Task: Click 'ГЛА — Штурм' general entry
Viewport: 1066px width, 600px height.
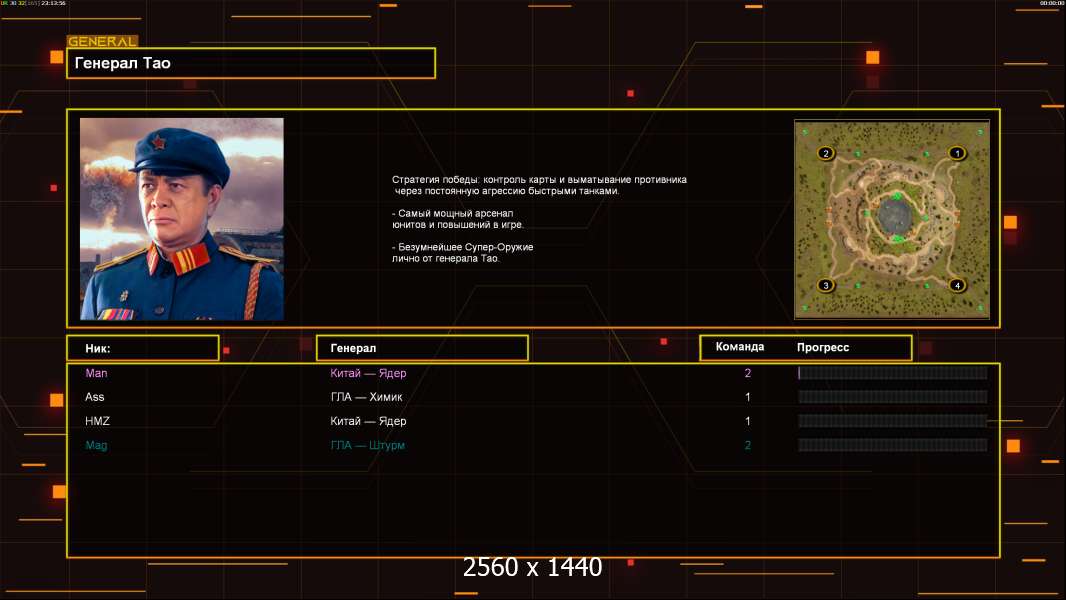Action: click(x=367, y=445)
